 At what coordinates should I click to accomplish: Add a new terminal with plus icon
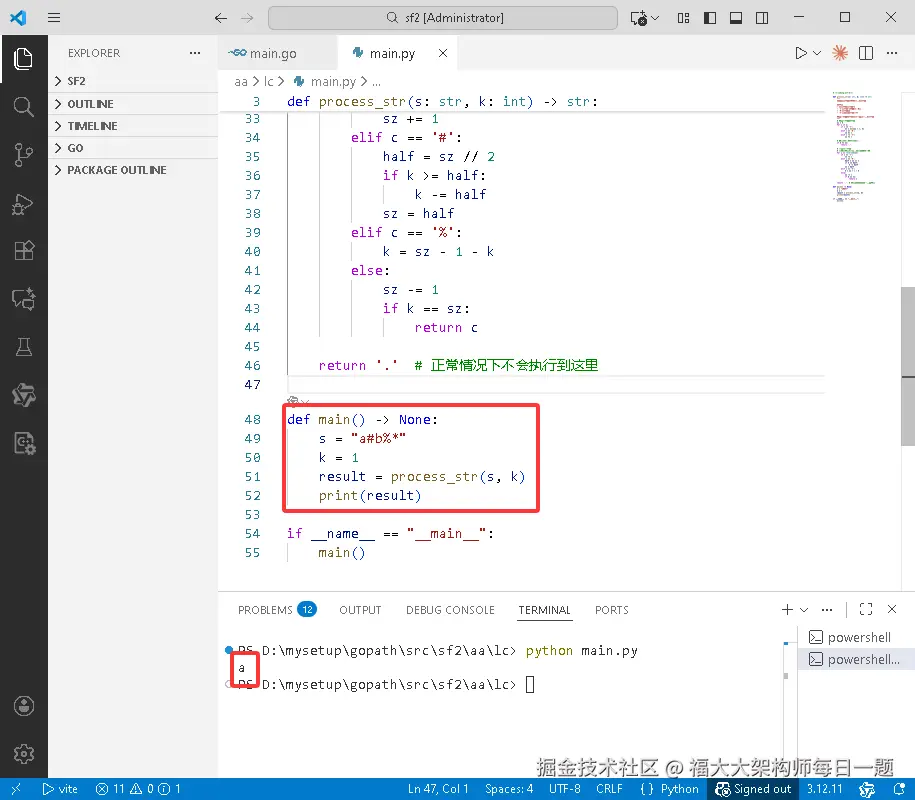[787, 609]
